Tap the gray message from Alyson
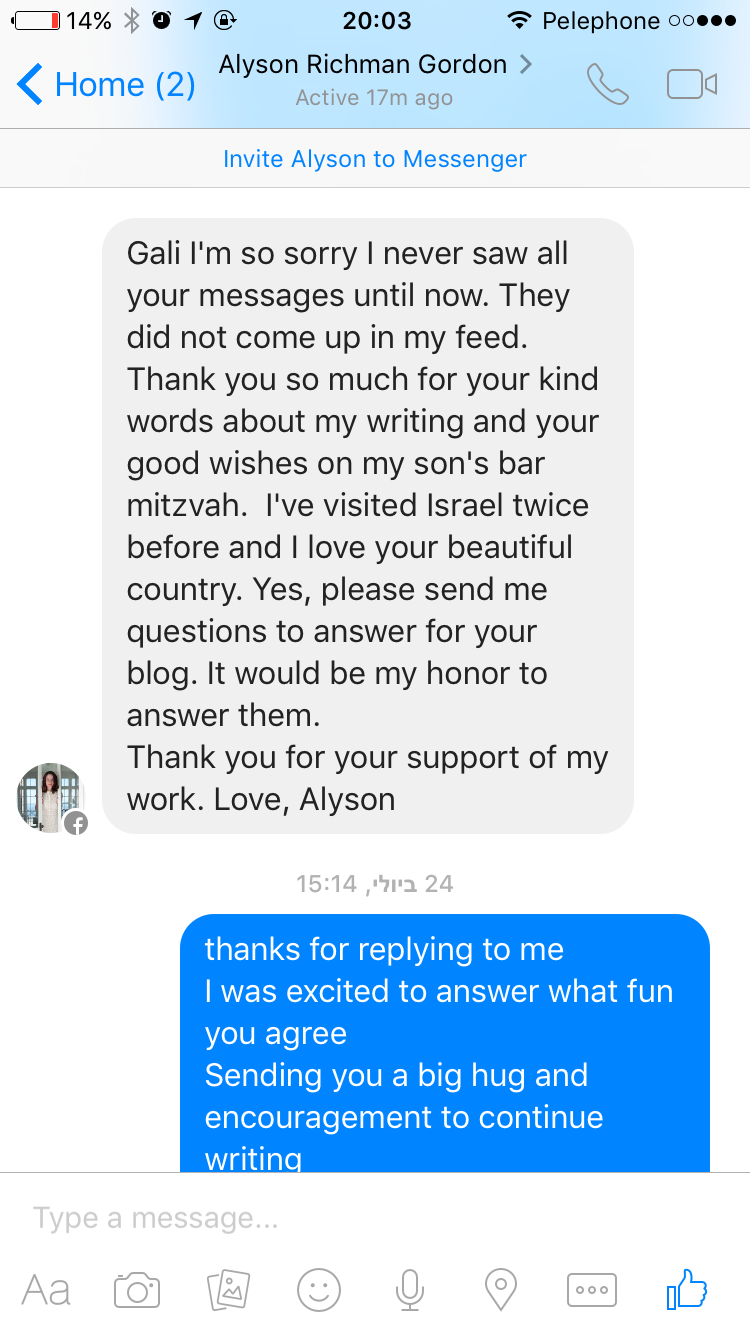The image size is (750, 1334). click(368, 526)
